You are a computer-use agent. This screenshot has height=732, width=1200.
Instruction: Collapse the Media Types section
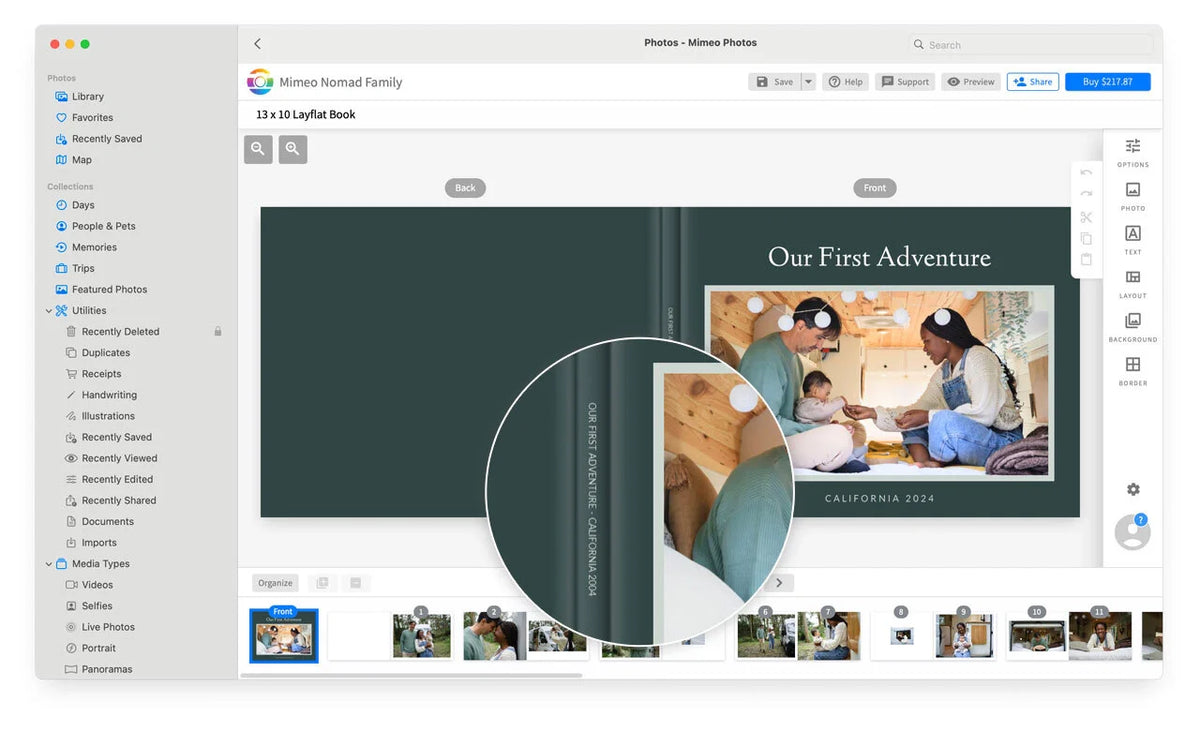(x=49, y=564)
